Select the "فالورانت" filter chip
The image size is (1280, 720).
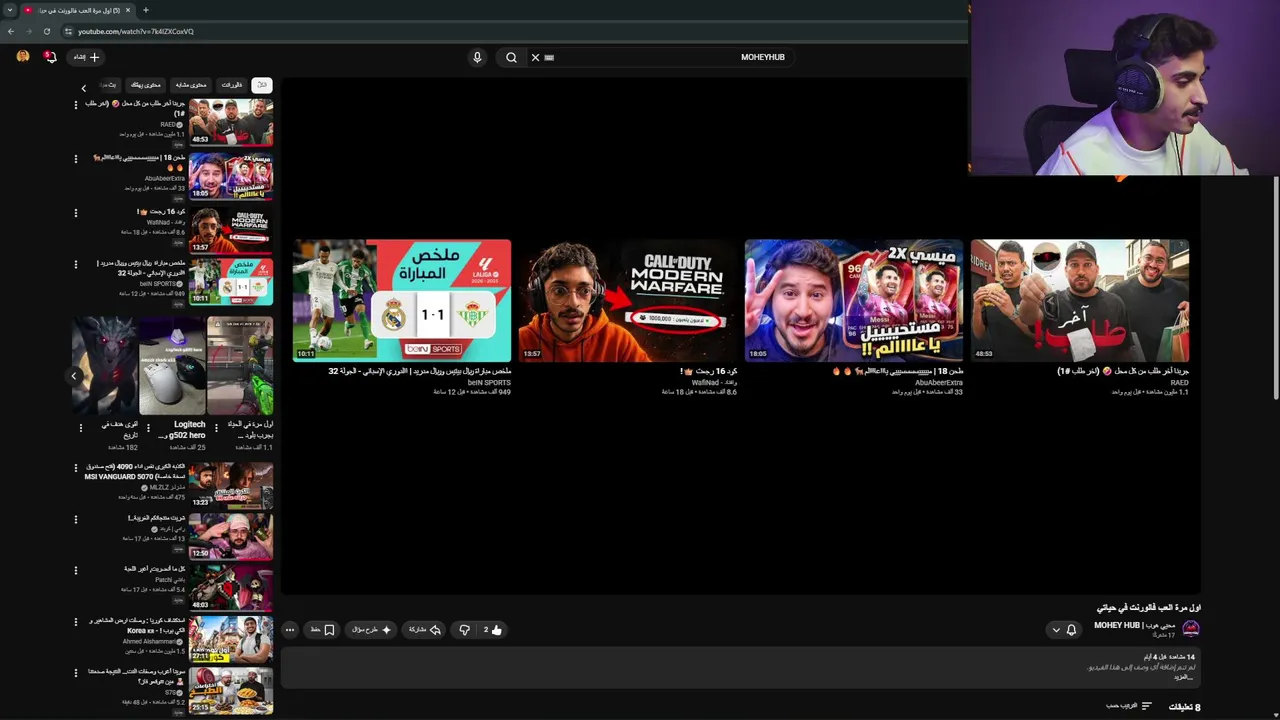pyautogui.click(x=231, y=85)
